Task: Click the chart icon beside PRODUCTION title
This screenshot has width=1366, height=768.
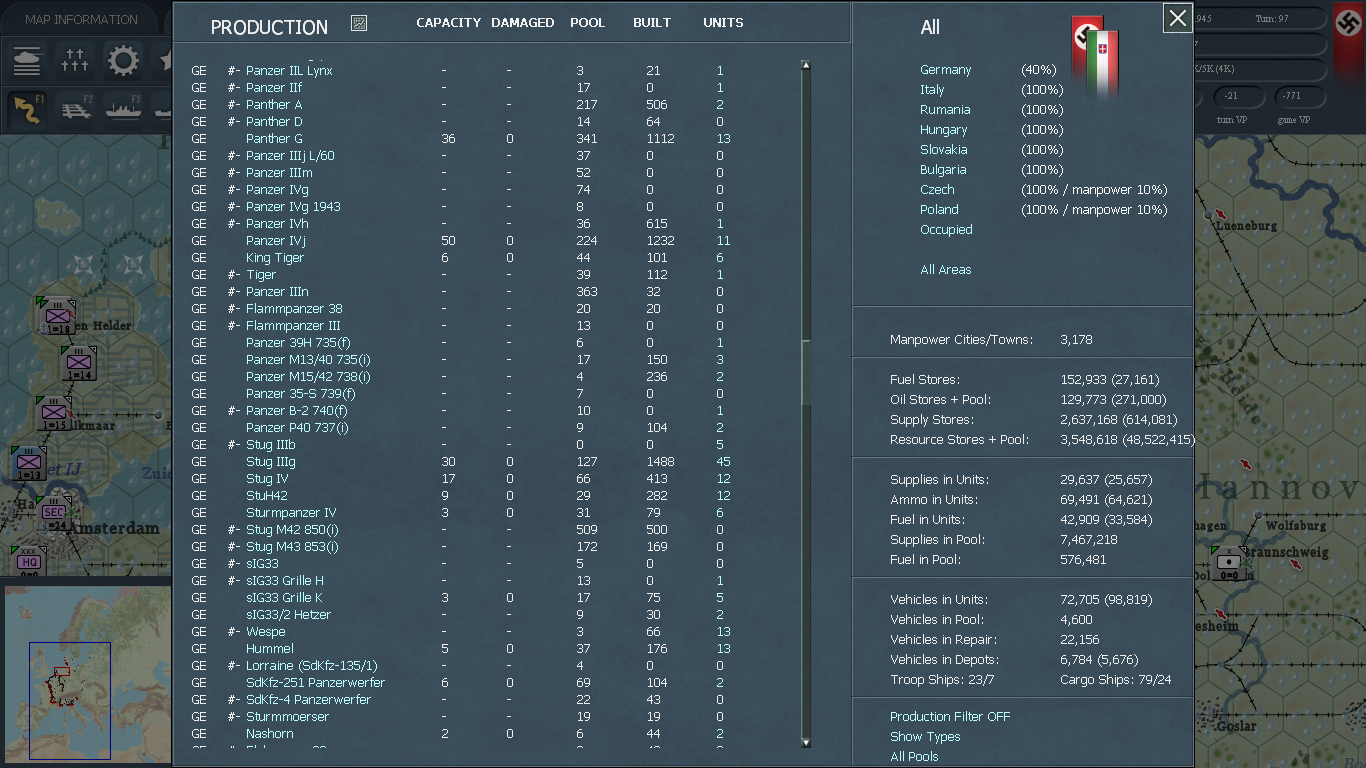Action: [359, 23]
